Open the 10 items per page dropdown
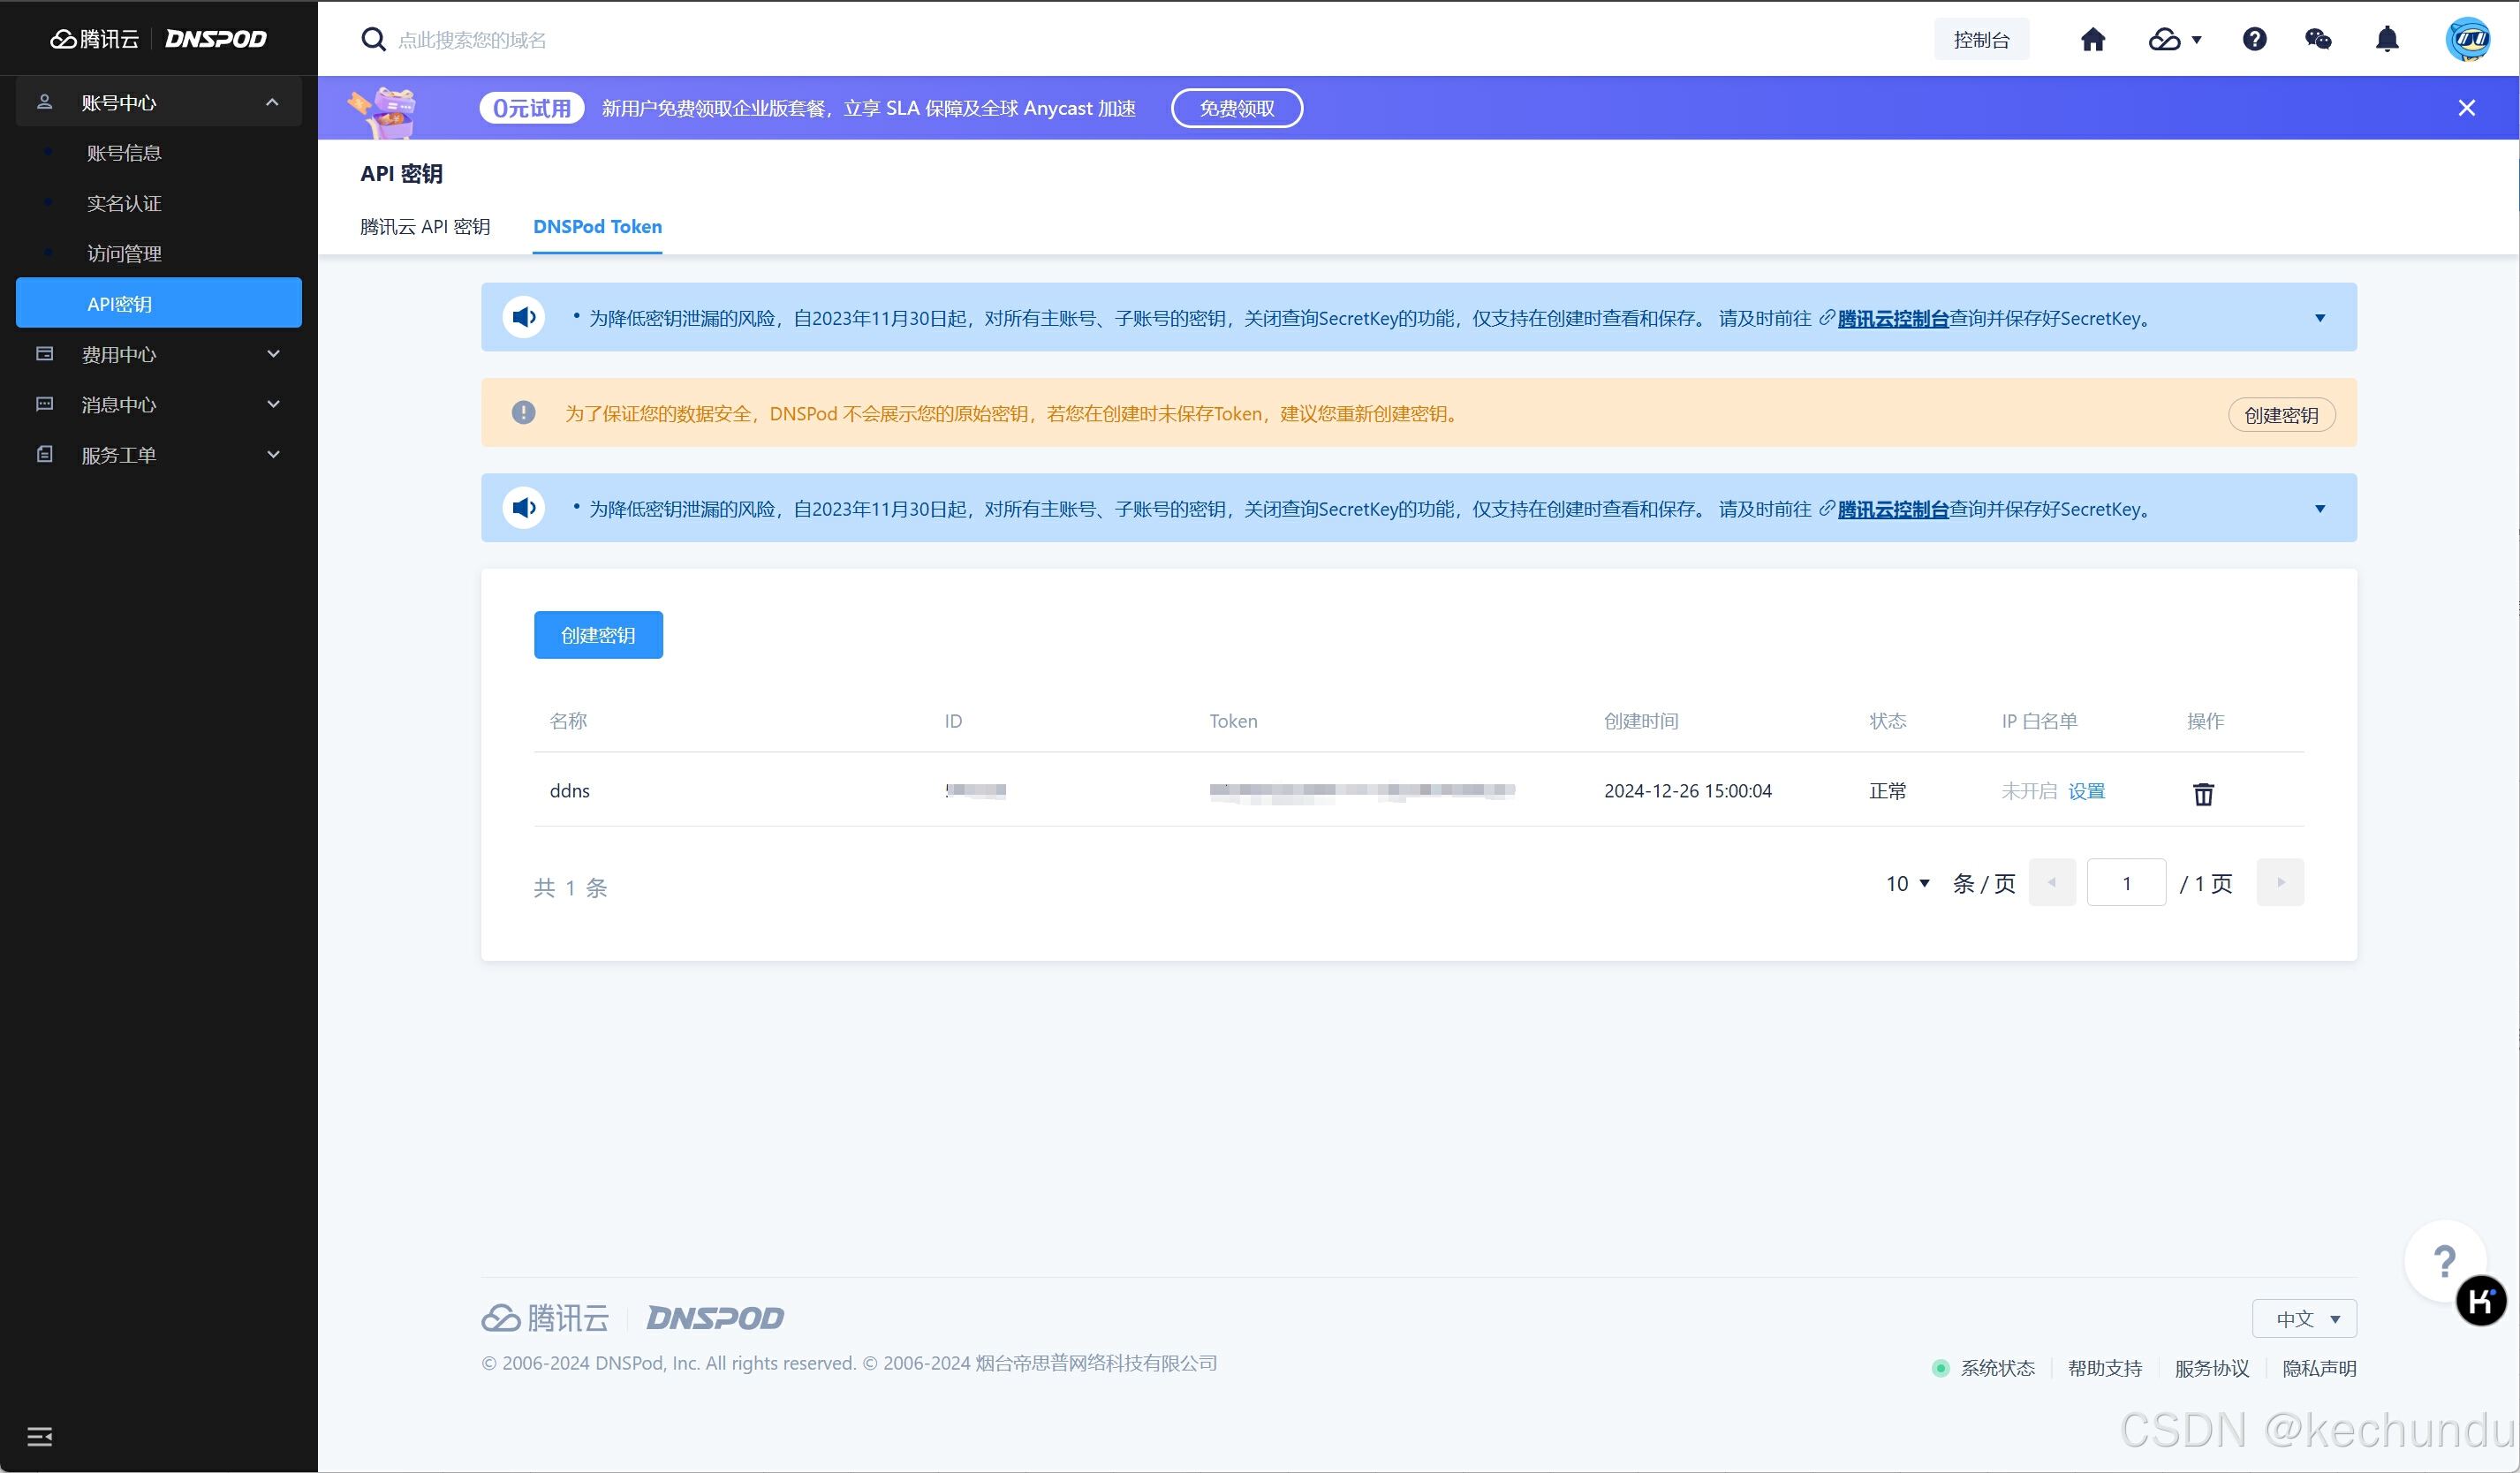The height and width of the screenshot is (1473, 2520). click(x=1907, y=883)
